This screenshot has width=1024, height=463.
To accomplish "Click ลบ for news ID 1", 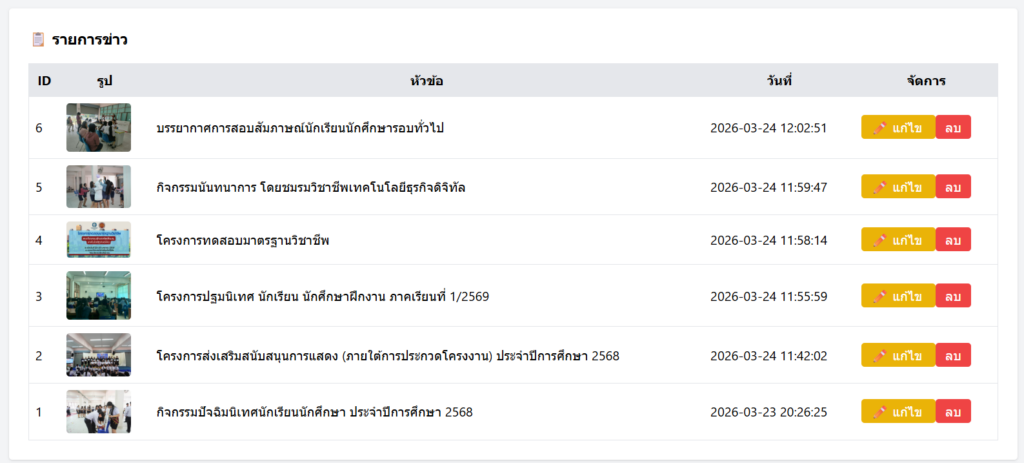I will coord(953,411).
